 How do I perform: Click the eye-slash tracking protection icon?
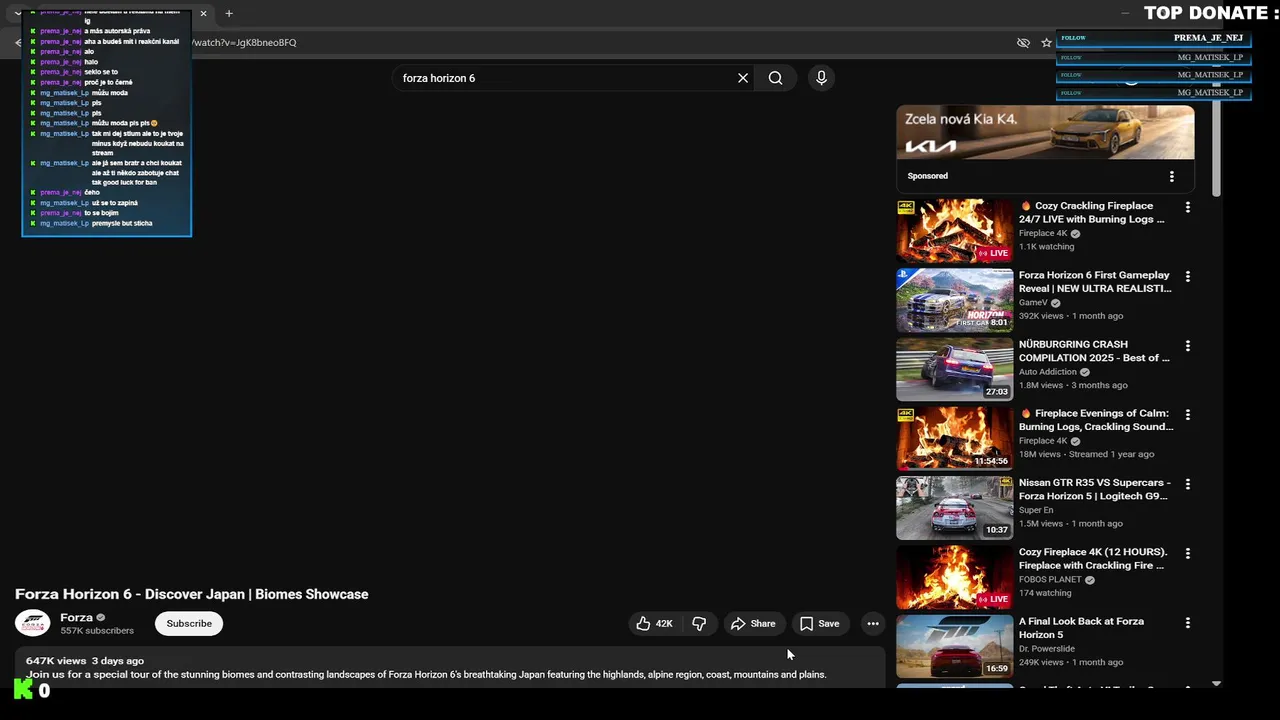[x=1023, y=43]
